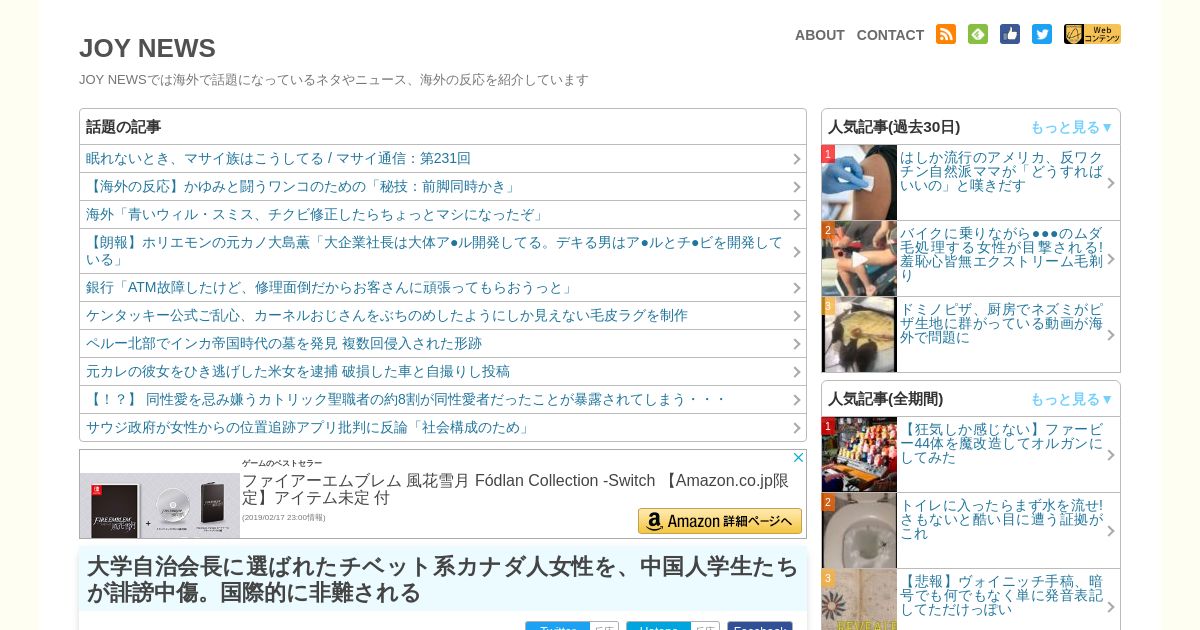Click chevron on ATM故障 article row
This screenshot has height=630, width=1200.
797,288
